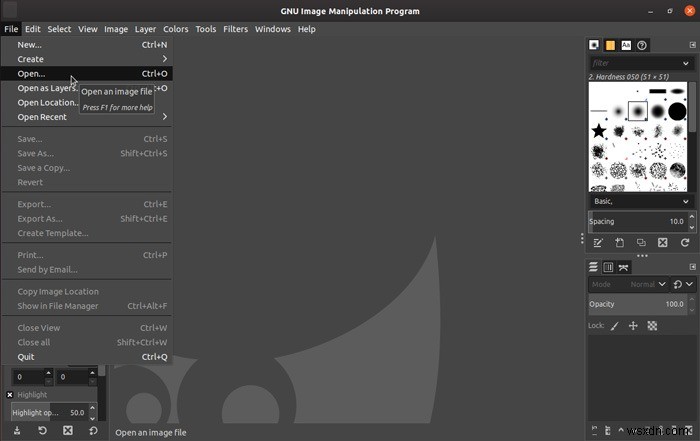This screenshot has height=441, width=700.
Task: Select the star brush thumbnail
Action: 599,131
